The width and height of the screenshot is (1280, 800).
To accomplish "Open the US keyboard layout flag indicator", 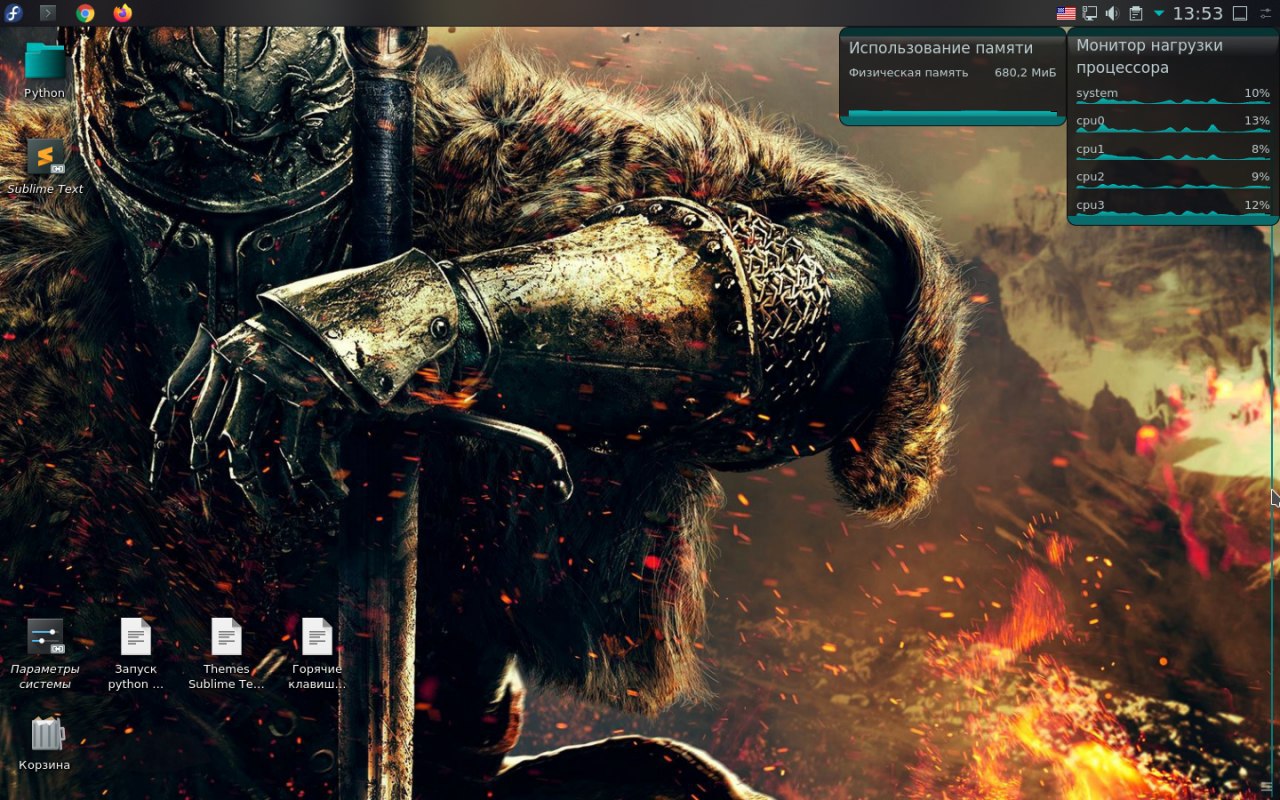I will pos(1066,14).
